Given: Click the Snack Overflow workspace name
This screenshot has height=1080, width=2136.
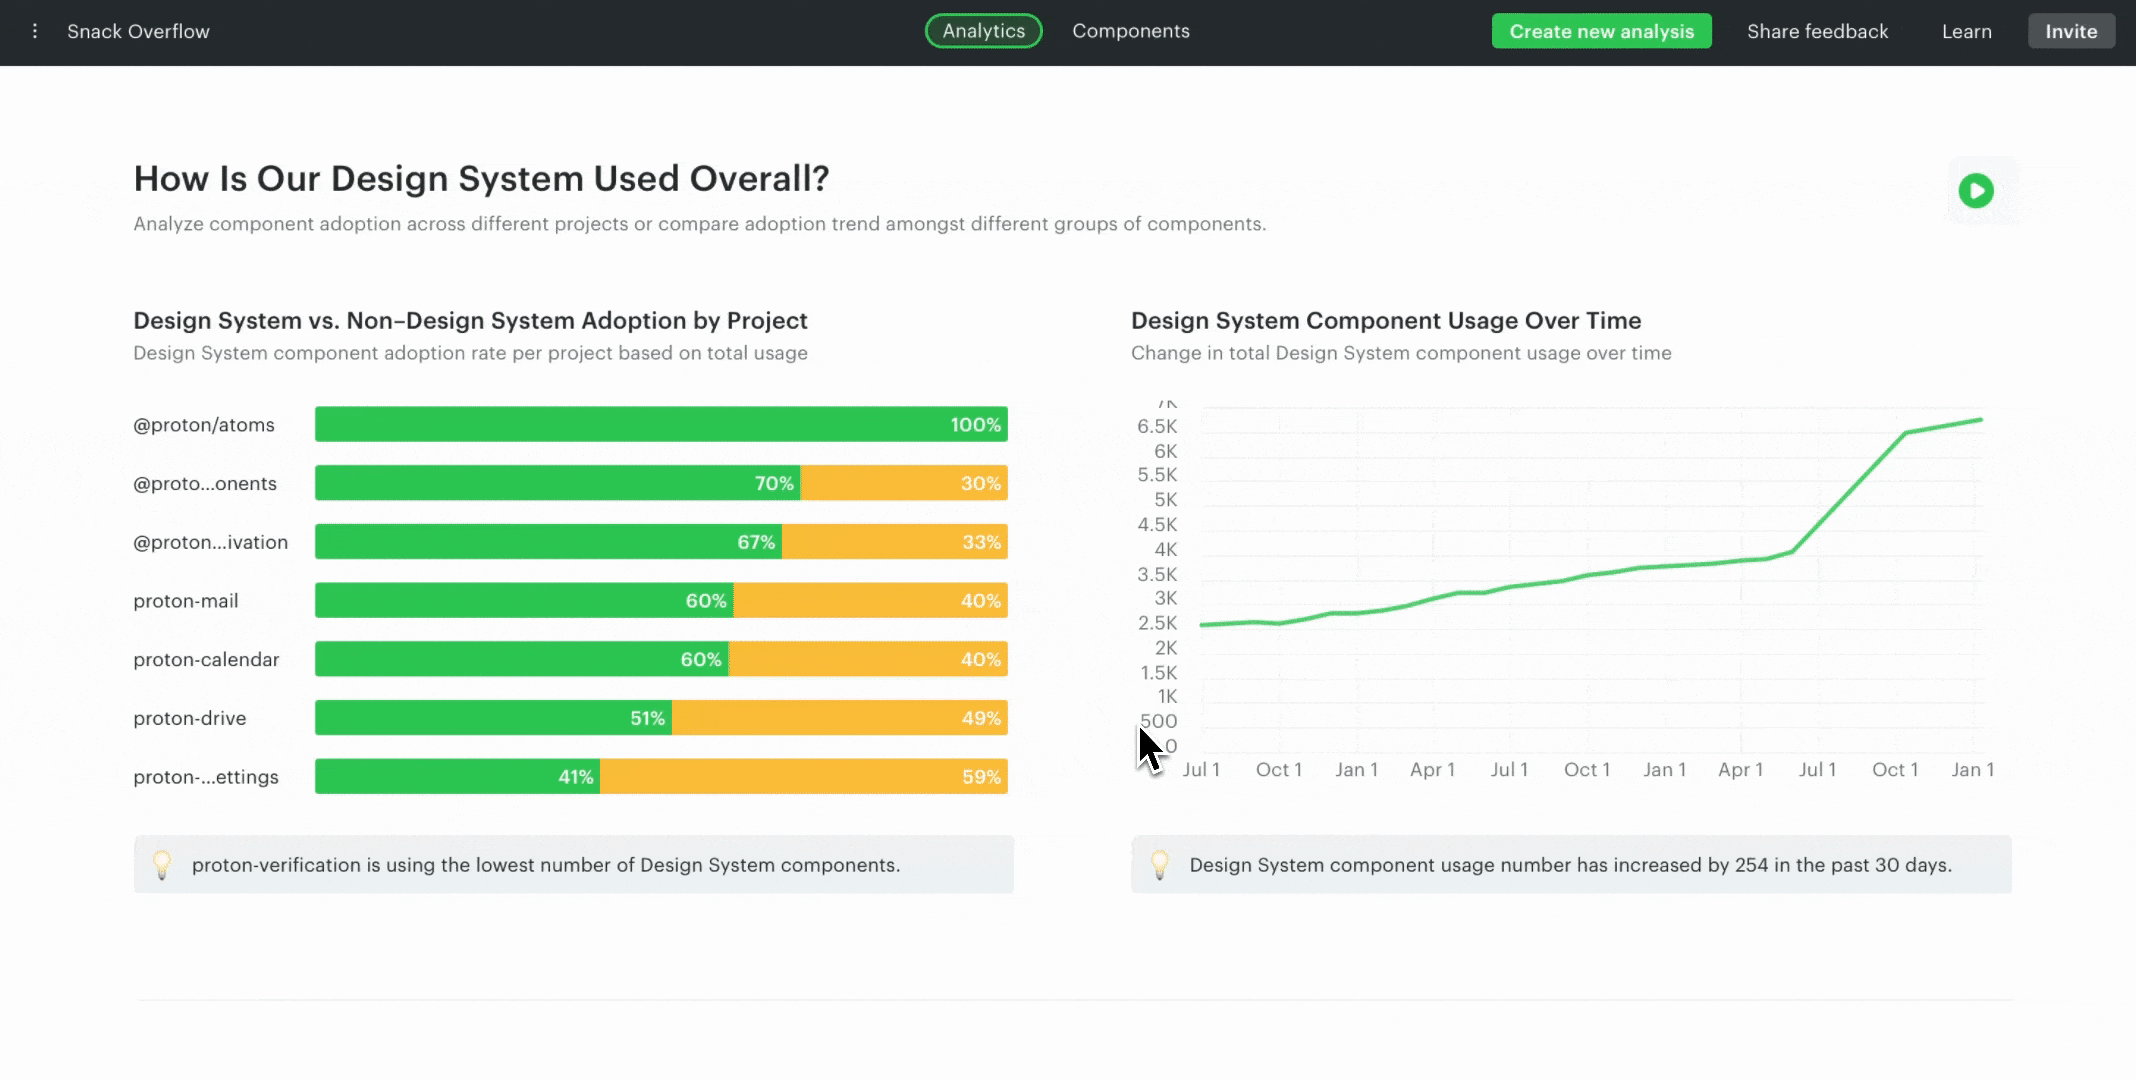Looking at the screenshot, I should [138, 32].
